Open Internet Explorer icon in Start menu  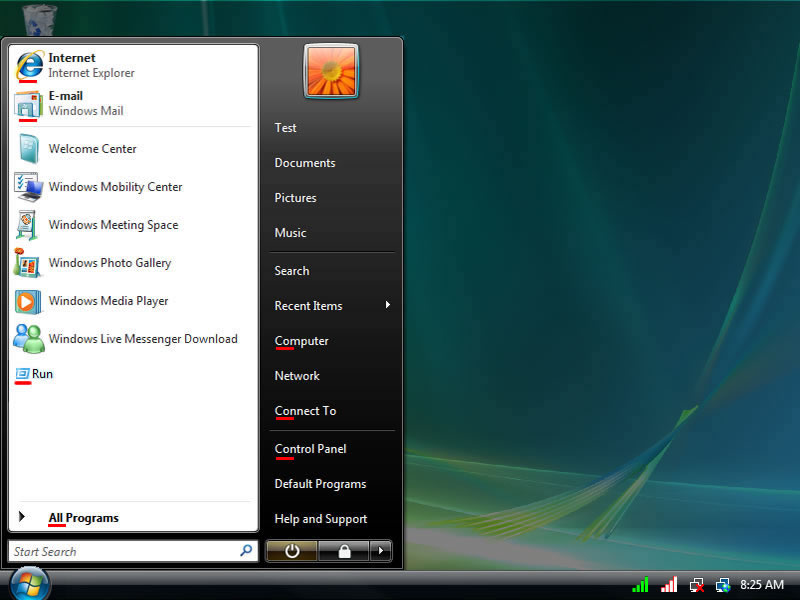(30, 65)
